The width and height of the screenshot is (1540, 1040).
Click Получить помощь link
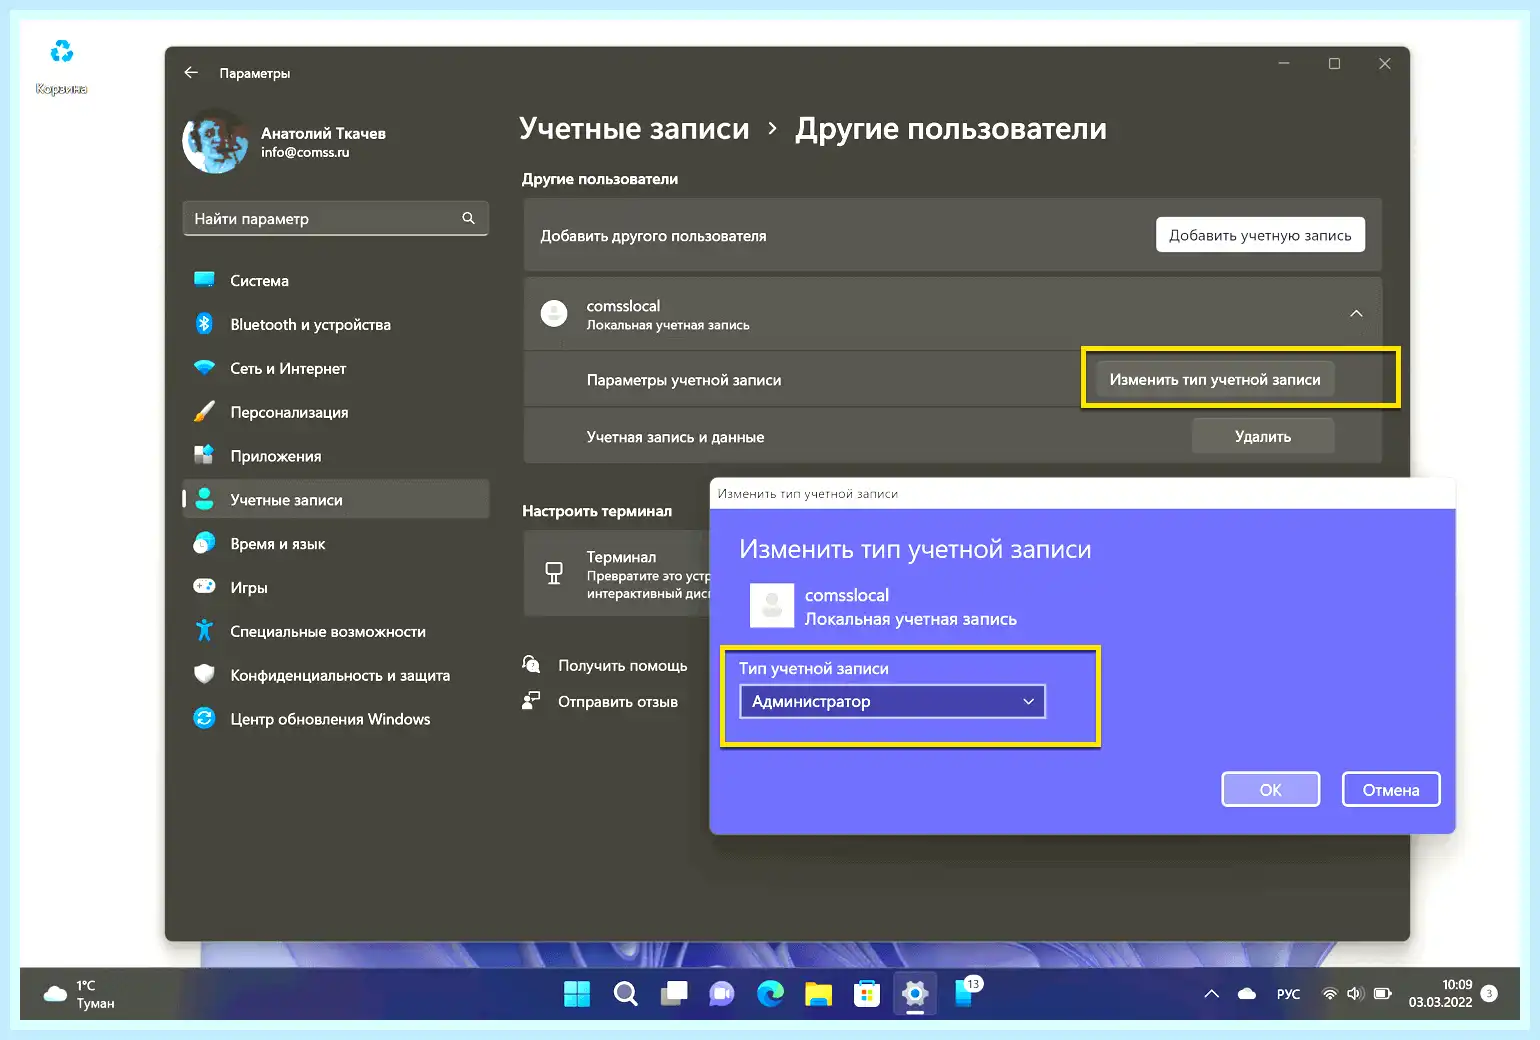(622, 666)
